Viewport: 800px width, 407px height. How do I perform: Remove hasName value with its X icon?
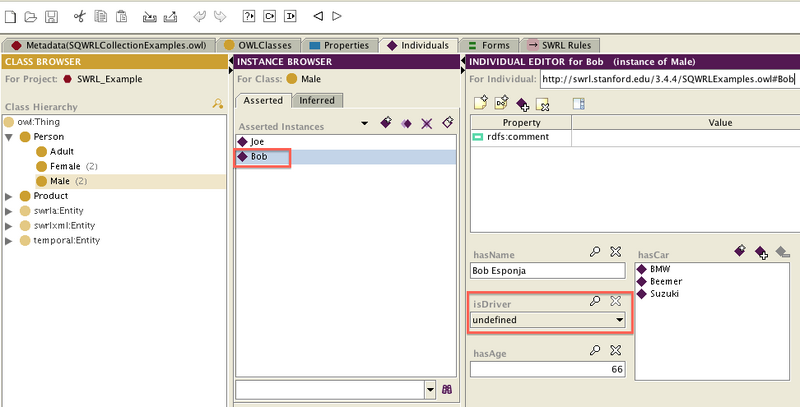point(616,252)
